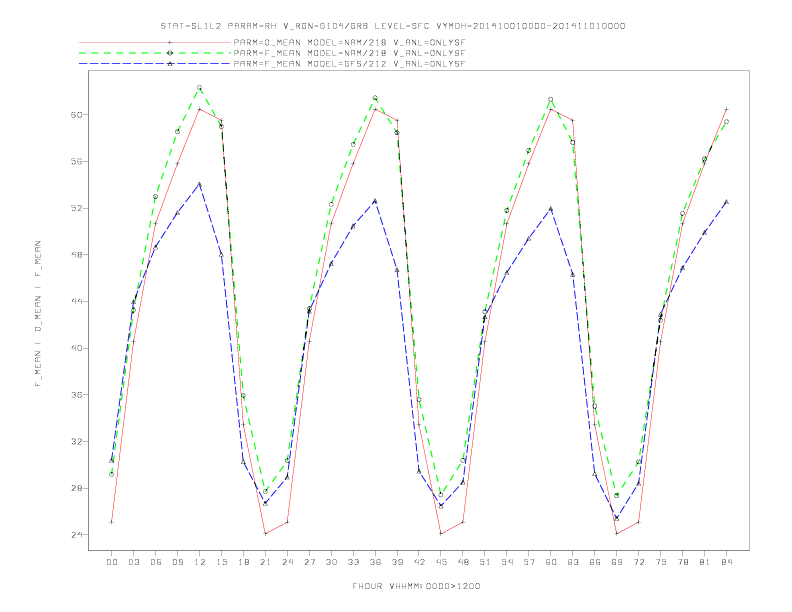Image resolution: width=792 pixels, height=612 pixels.
Task: Click the x-axis forecast hour label 45
Action: point(441,562)
